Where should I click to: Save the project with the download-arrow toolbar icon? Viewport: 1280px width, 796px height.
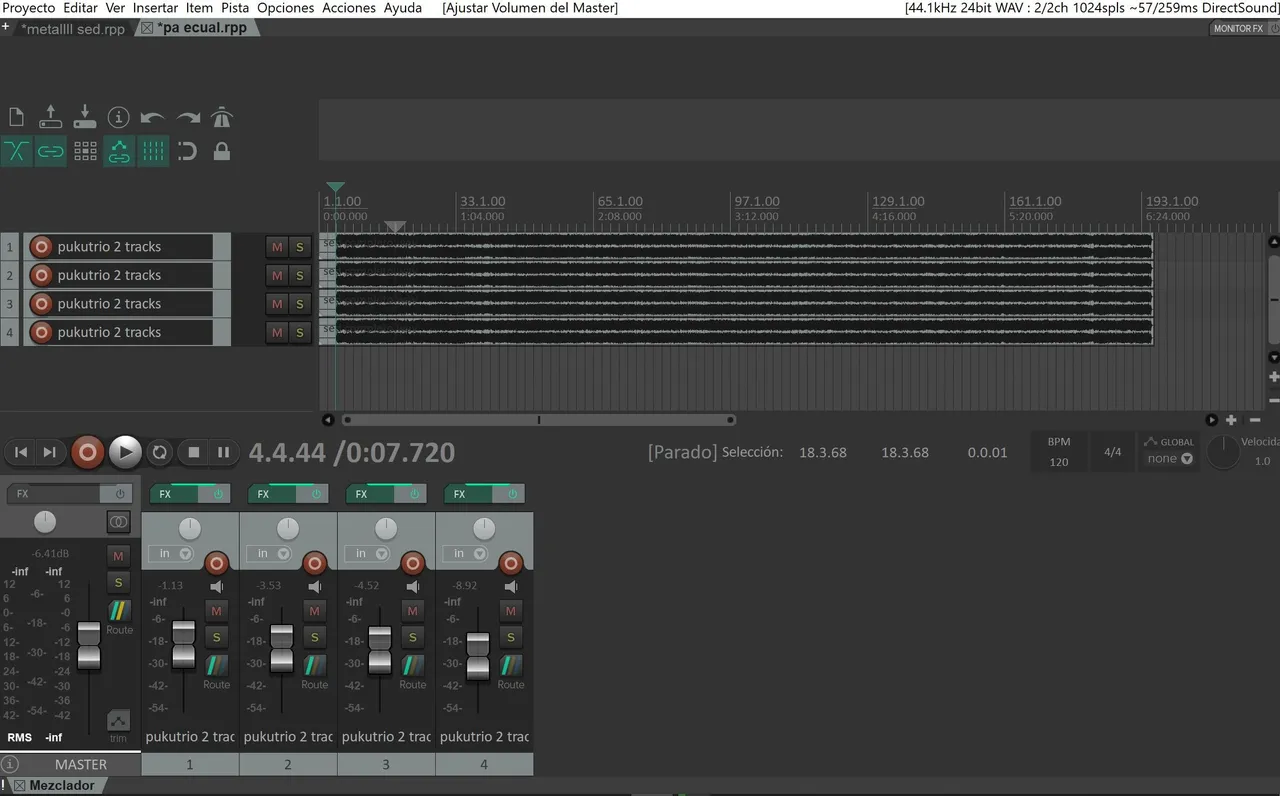[x=85, y=118]
